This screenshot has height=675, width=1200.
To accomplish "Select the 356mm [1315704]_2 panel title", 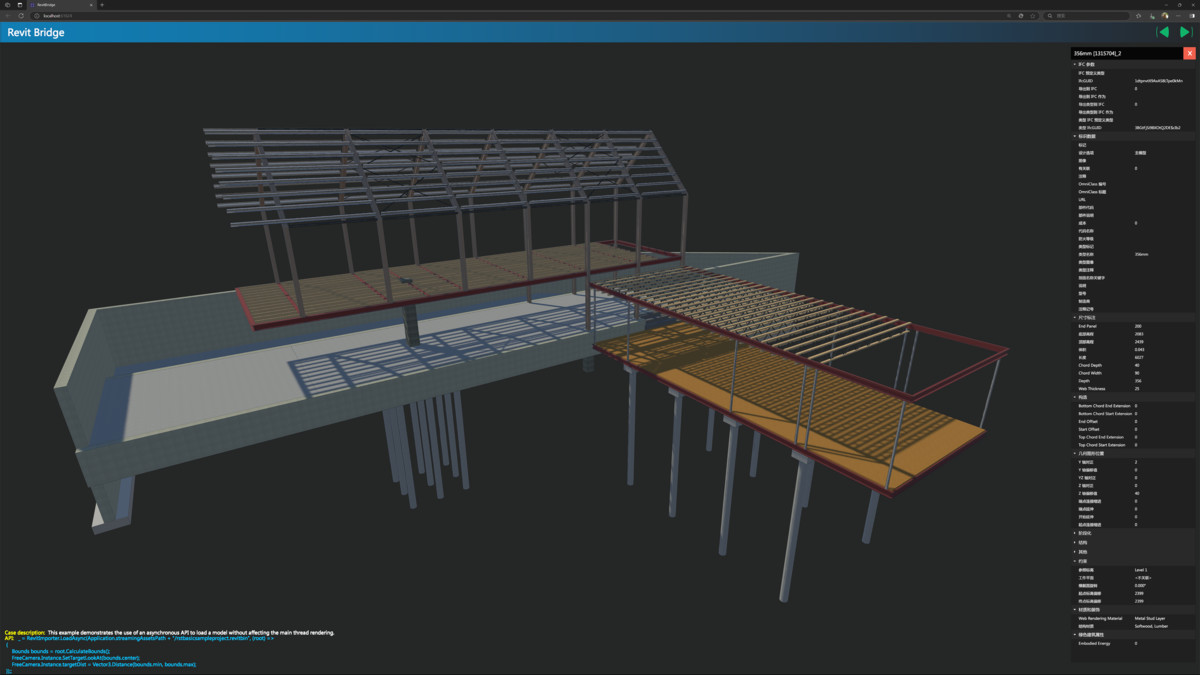I will [x=1097, y=53].
